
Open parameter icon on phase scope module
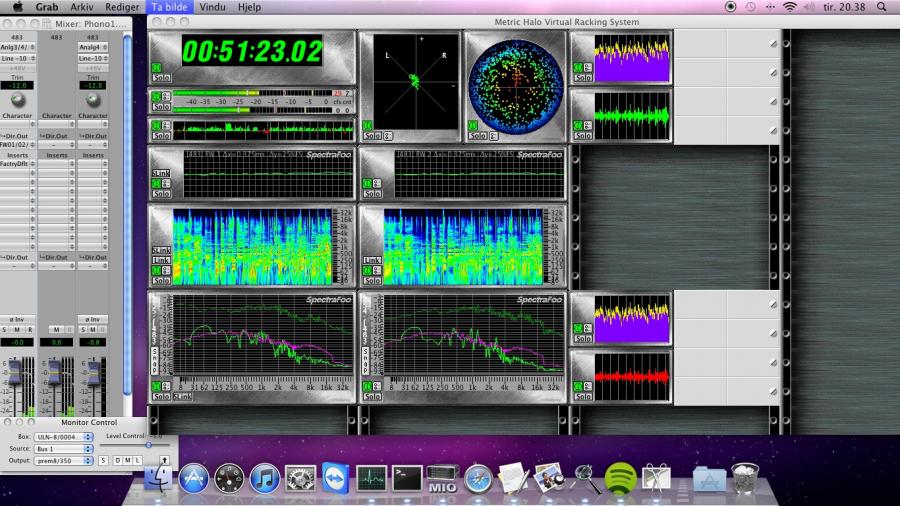tap(388, 136)
